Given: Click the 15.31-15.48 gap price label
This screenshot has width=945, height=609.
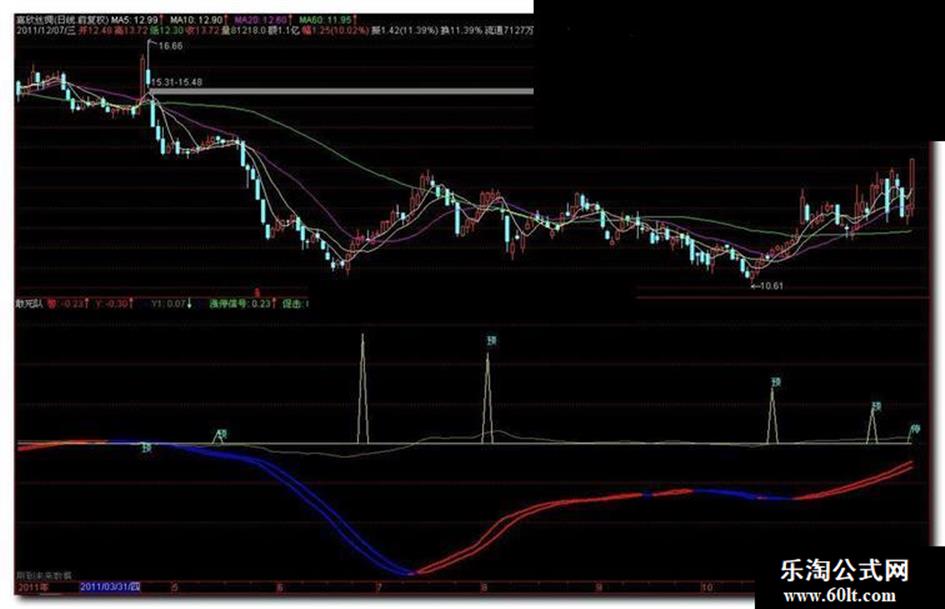Looking at the screenshot, I should (177, 82).
